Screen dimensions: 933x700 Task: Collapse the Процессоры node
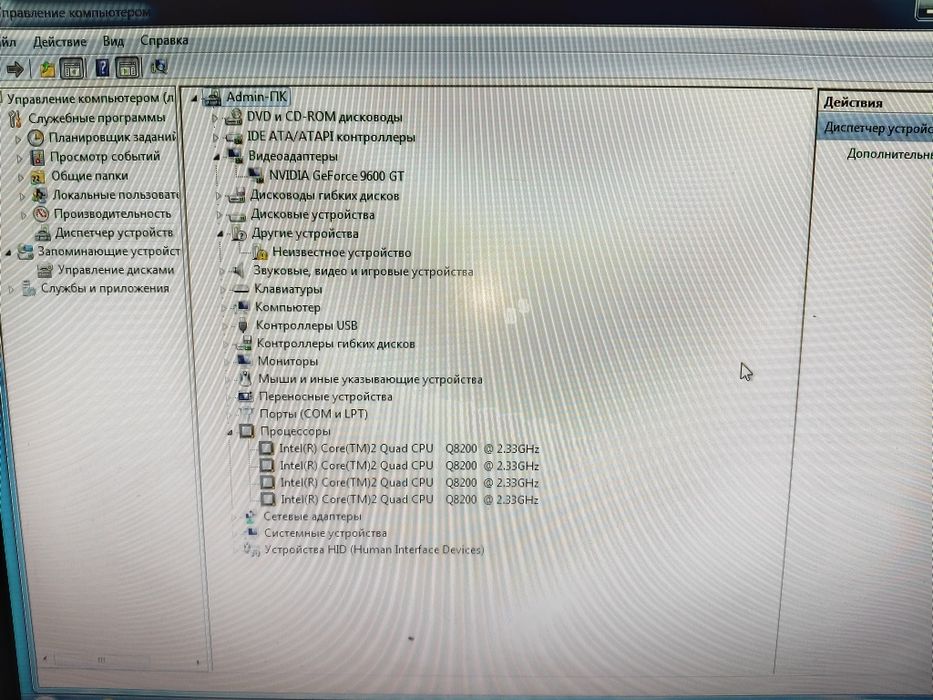(x=230, y=433)
